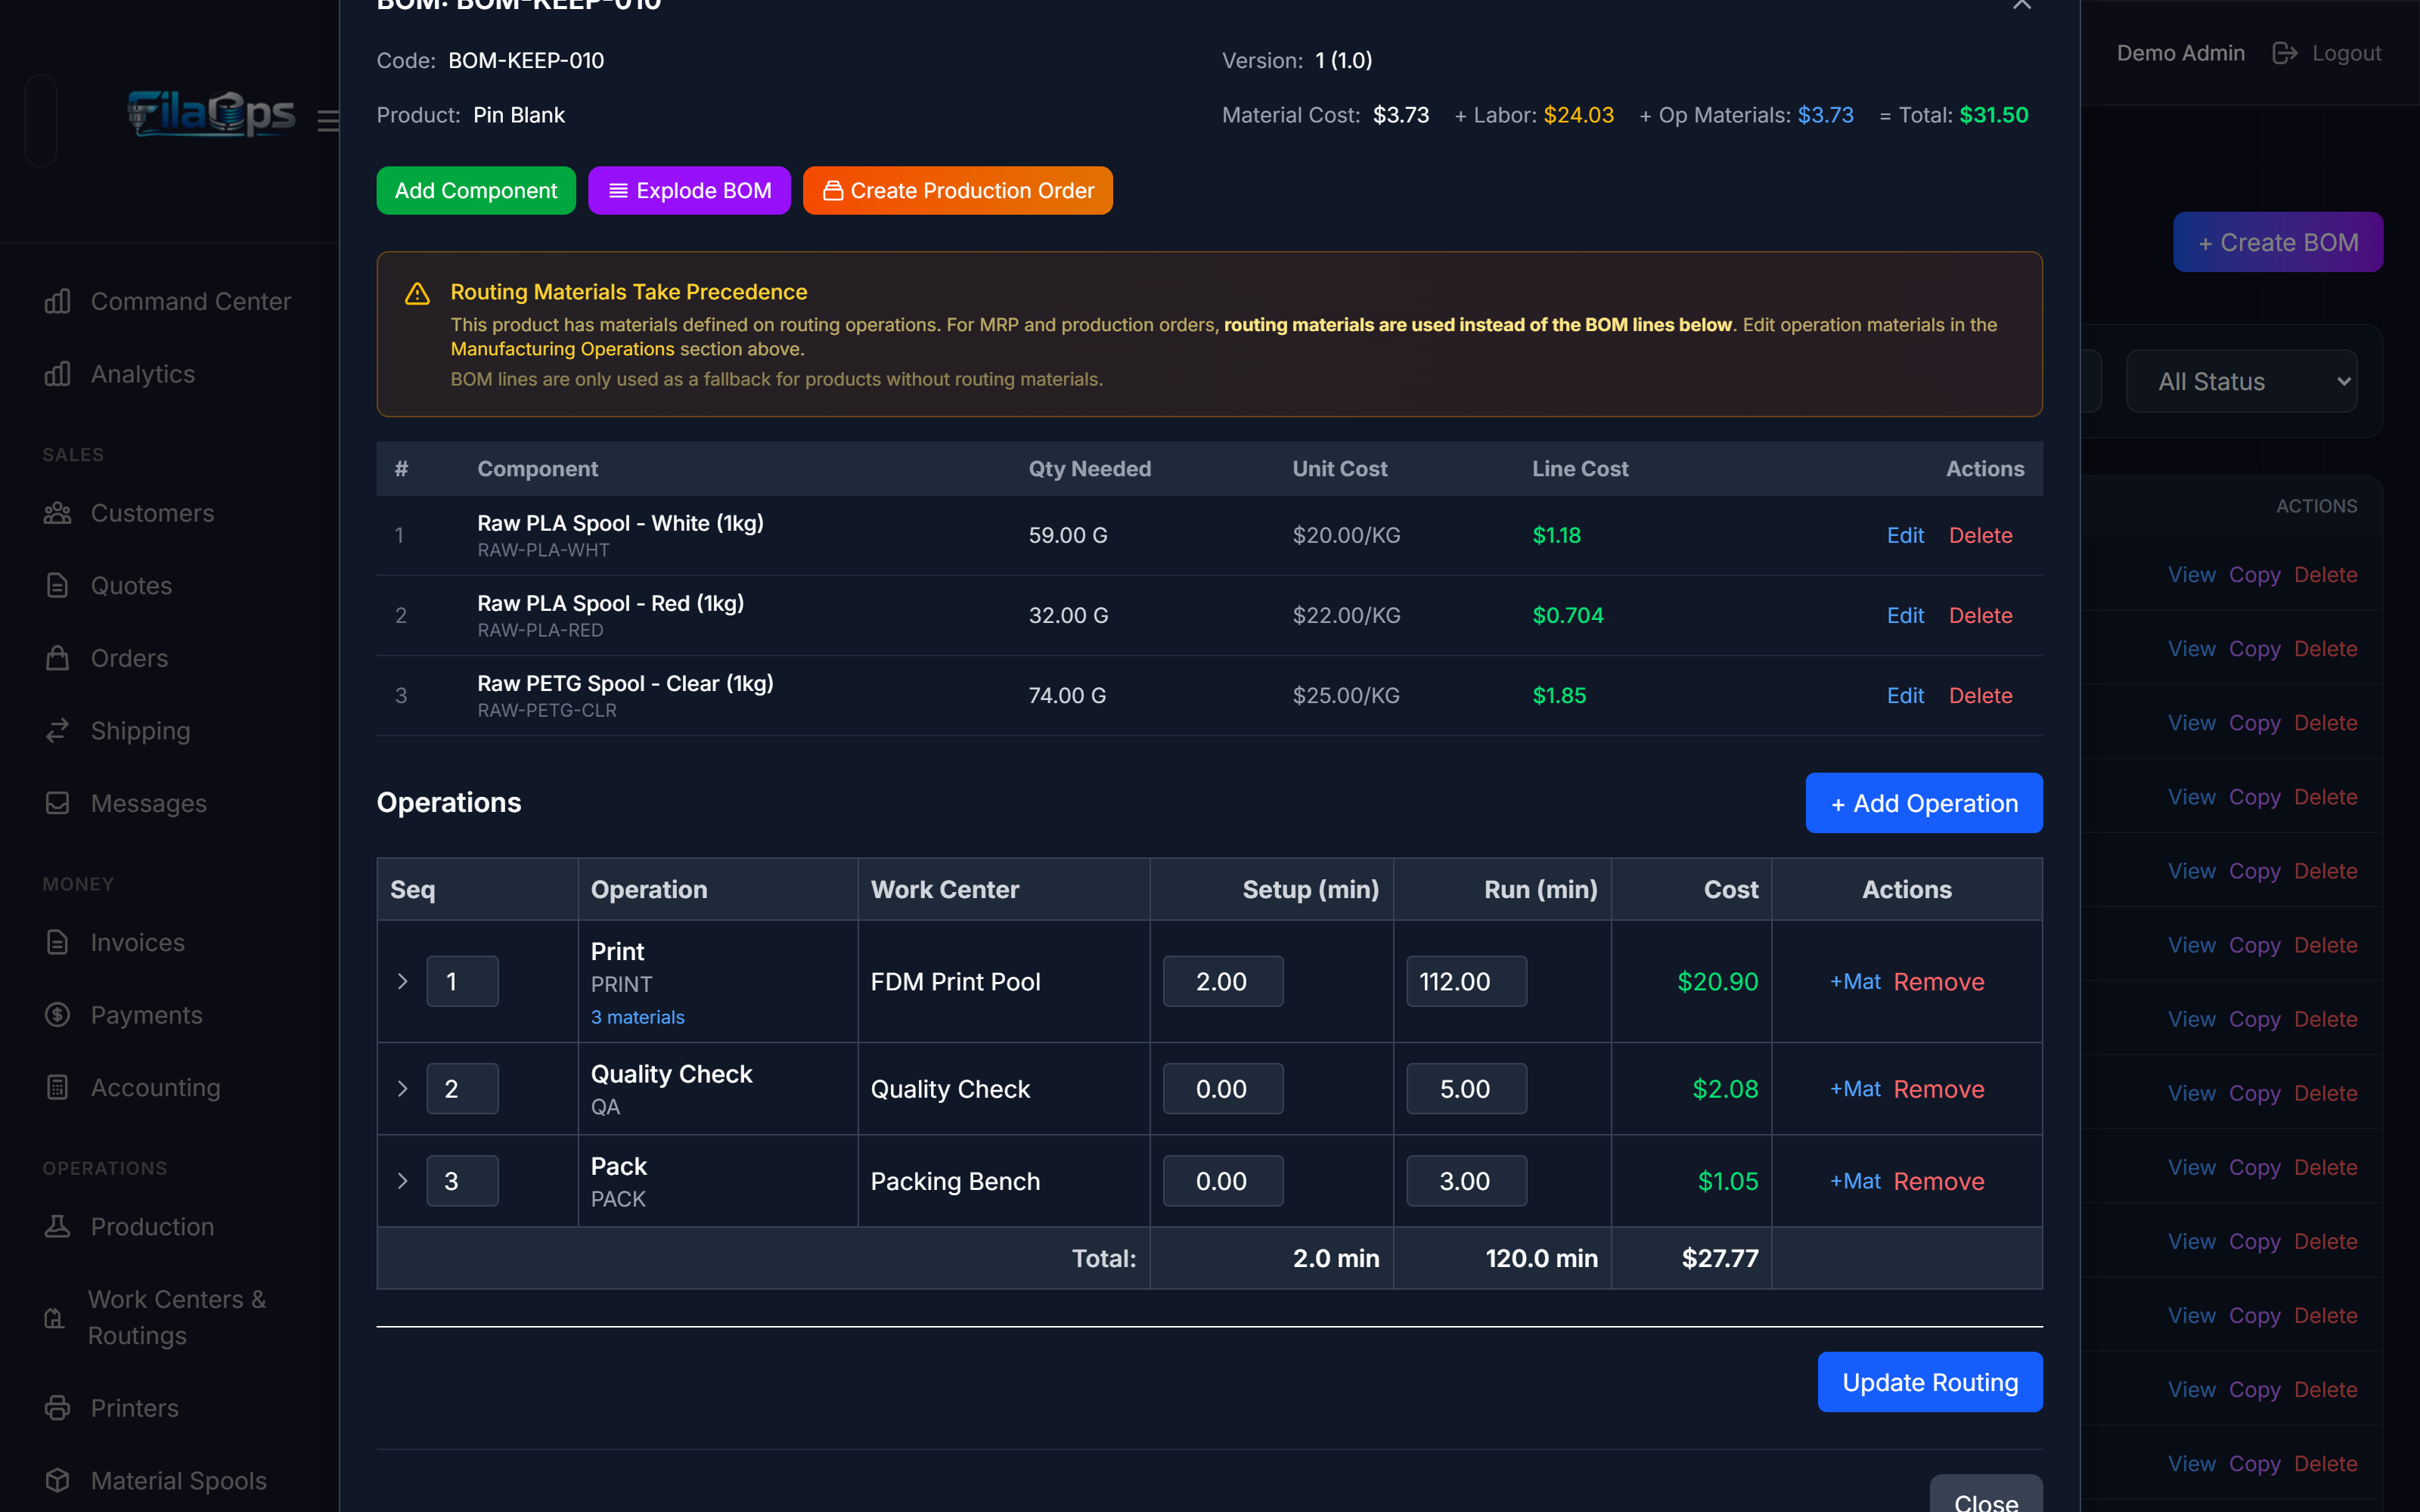2420x1512 pixels.
Task: Click the Work Centers & Routings icon
Action: 55,1318
